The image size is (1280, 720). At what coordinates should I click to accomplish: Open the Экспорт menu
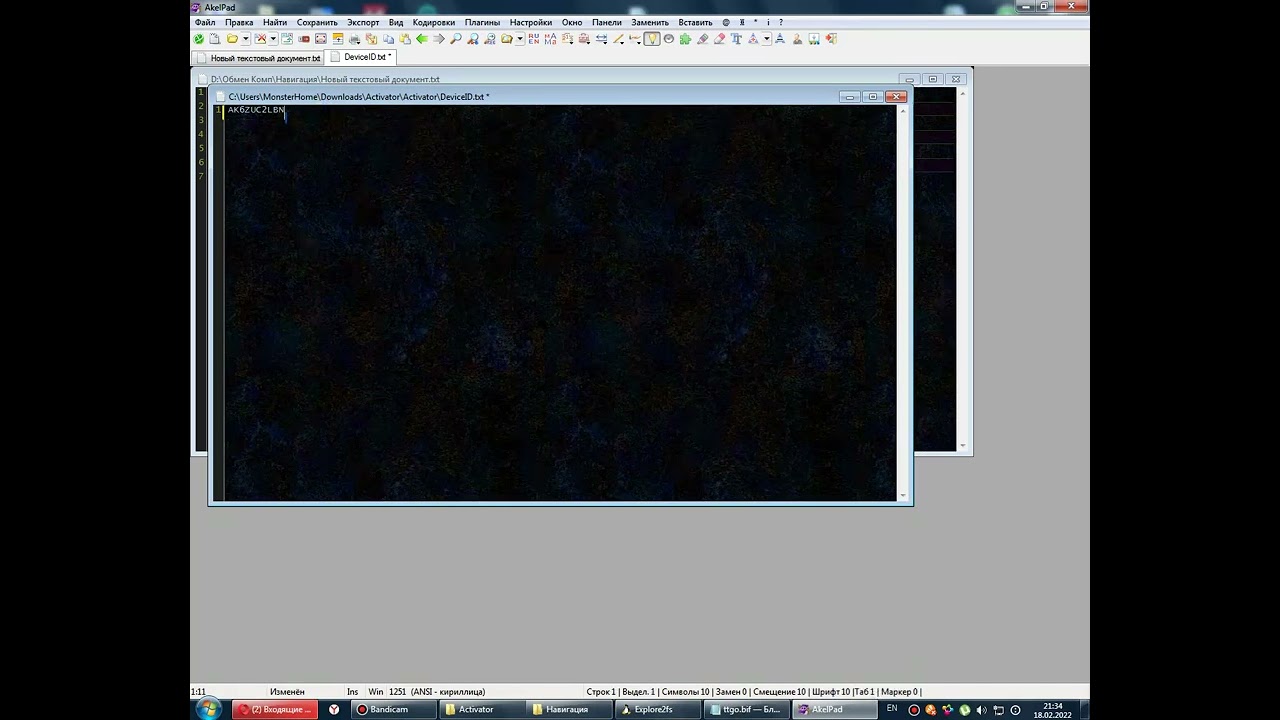363,22
